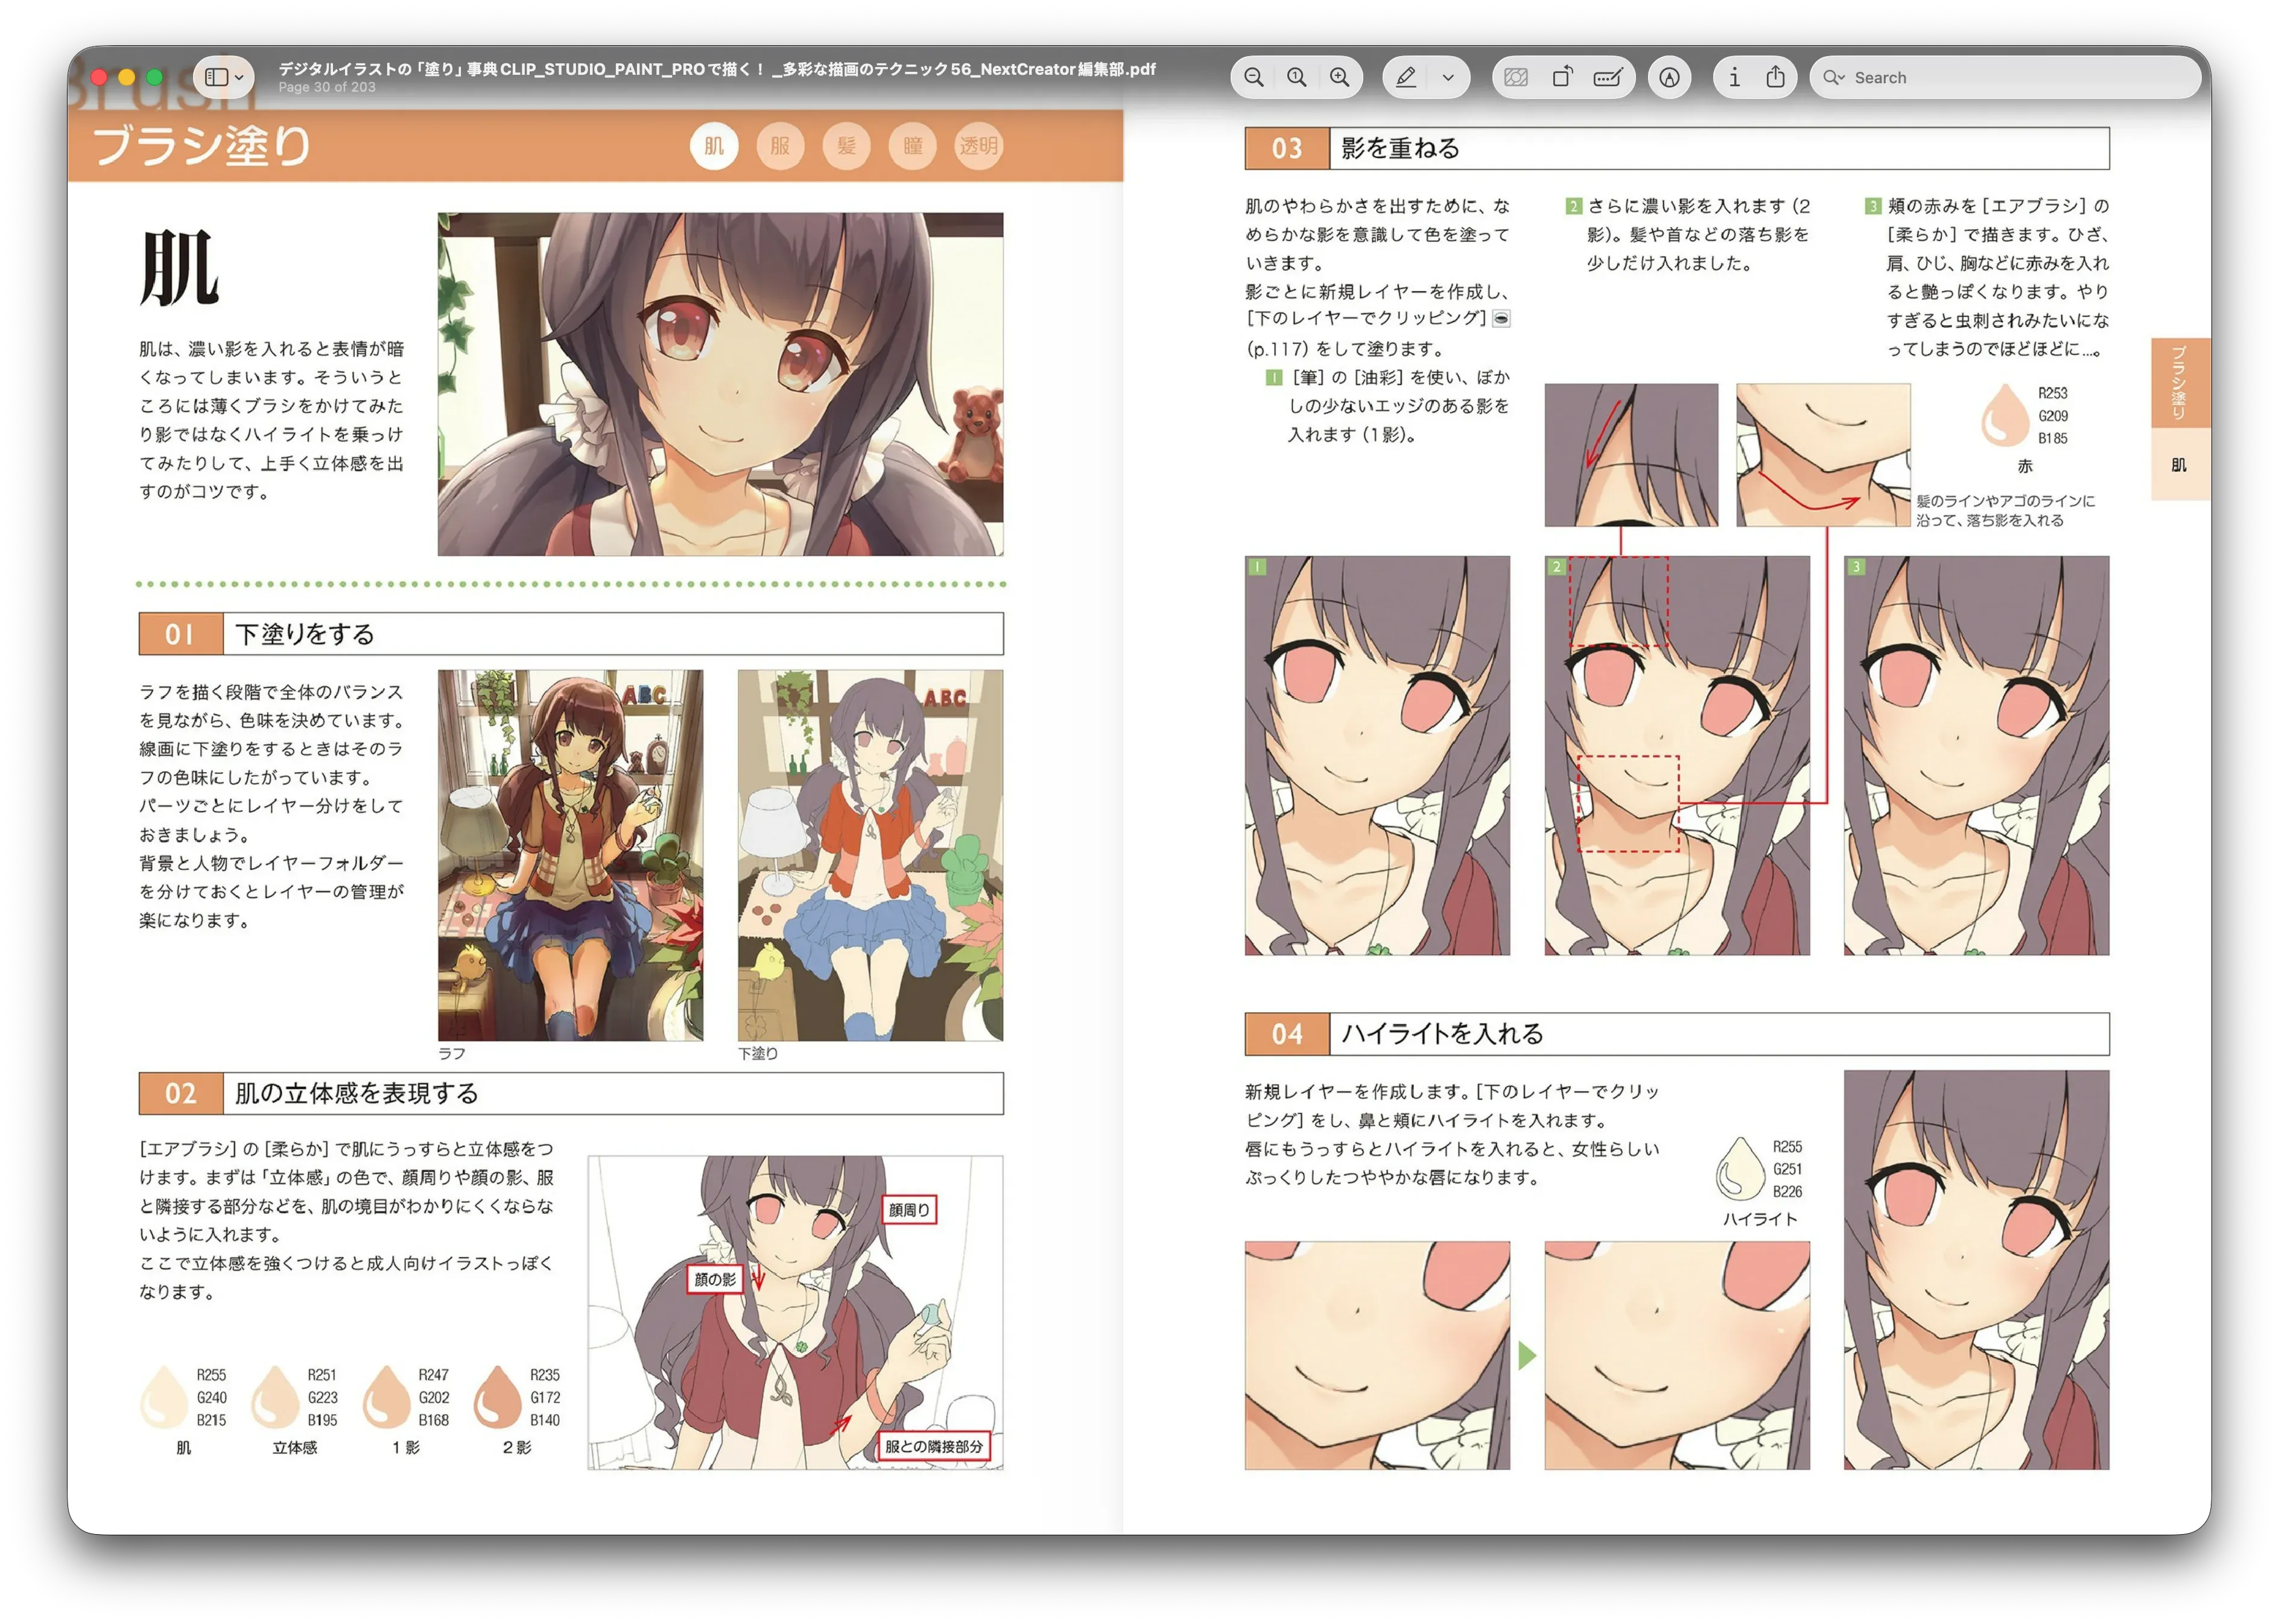Click the section heading 肌の立体感を表現する
The width and height of the screenshot is (2279, 1624).
click(x=357, y=1094)
